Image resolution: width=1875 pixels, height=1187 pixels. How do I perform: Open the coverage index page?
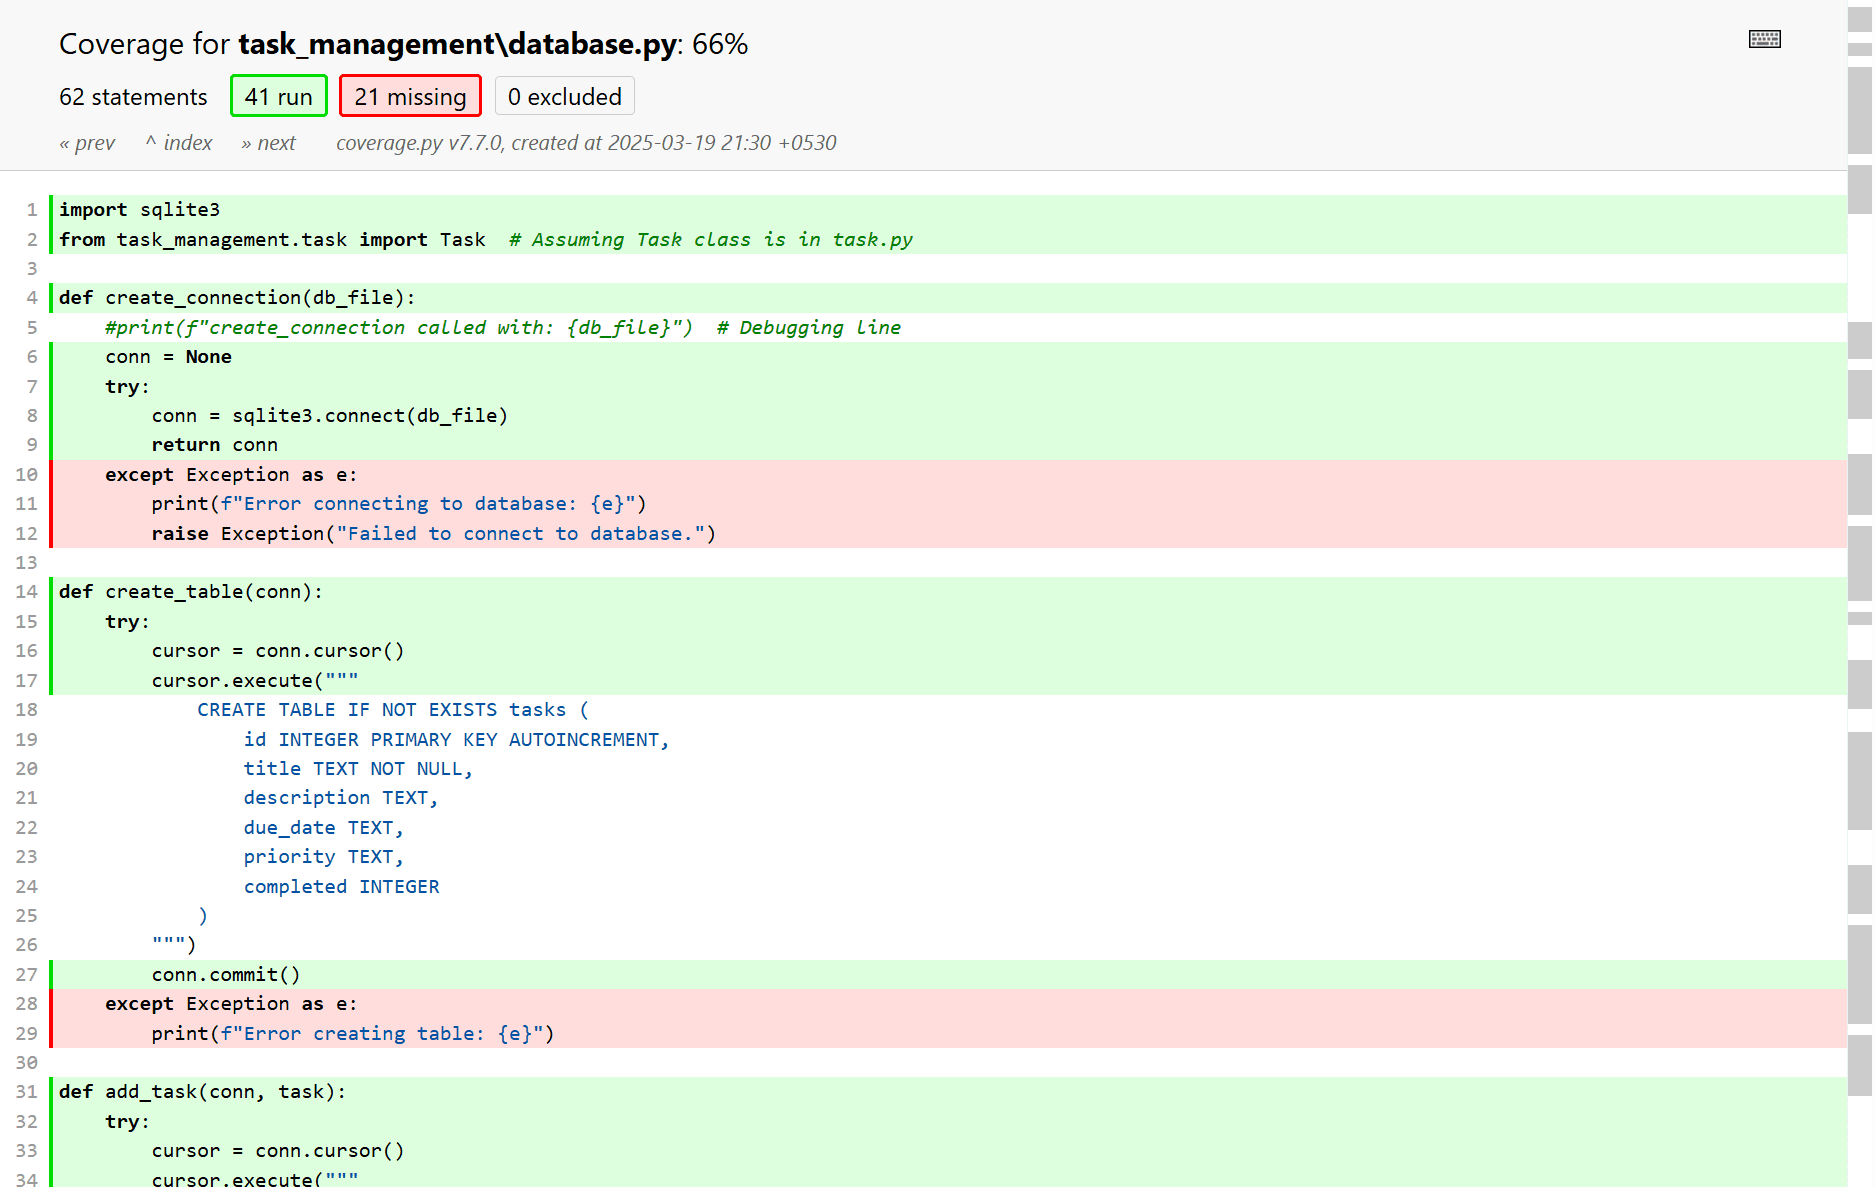(179, 142)
